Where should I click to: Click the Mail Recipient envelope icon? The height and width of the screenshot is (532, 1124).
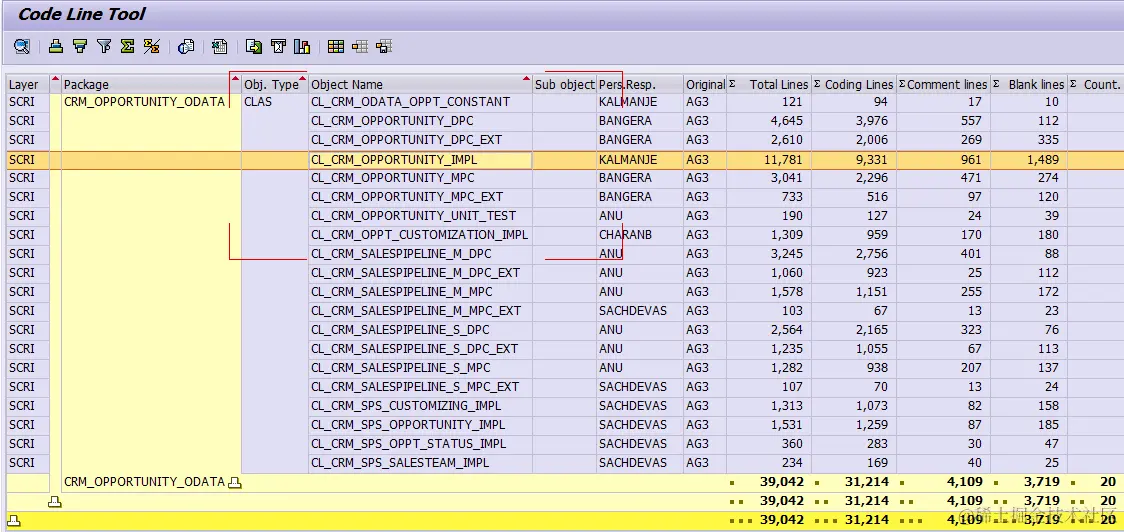pos(278,47)
